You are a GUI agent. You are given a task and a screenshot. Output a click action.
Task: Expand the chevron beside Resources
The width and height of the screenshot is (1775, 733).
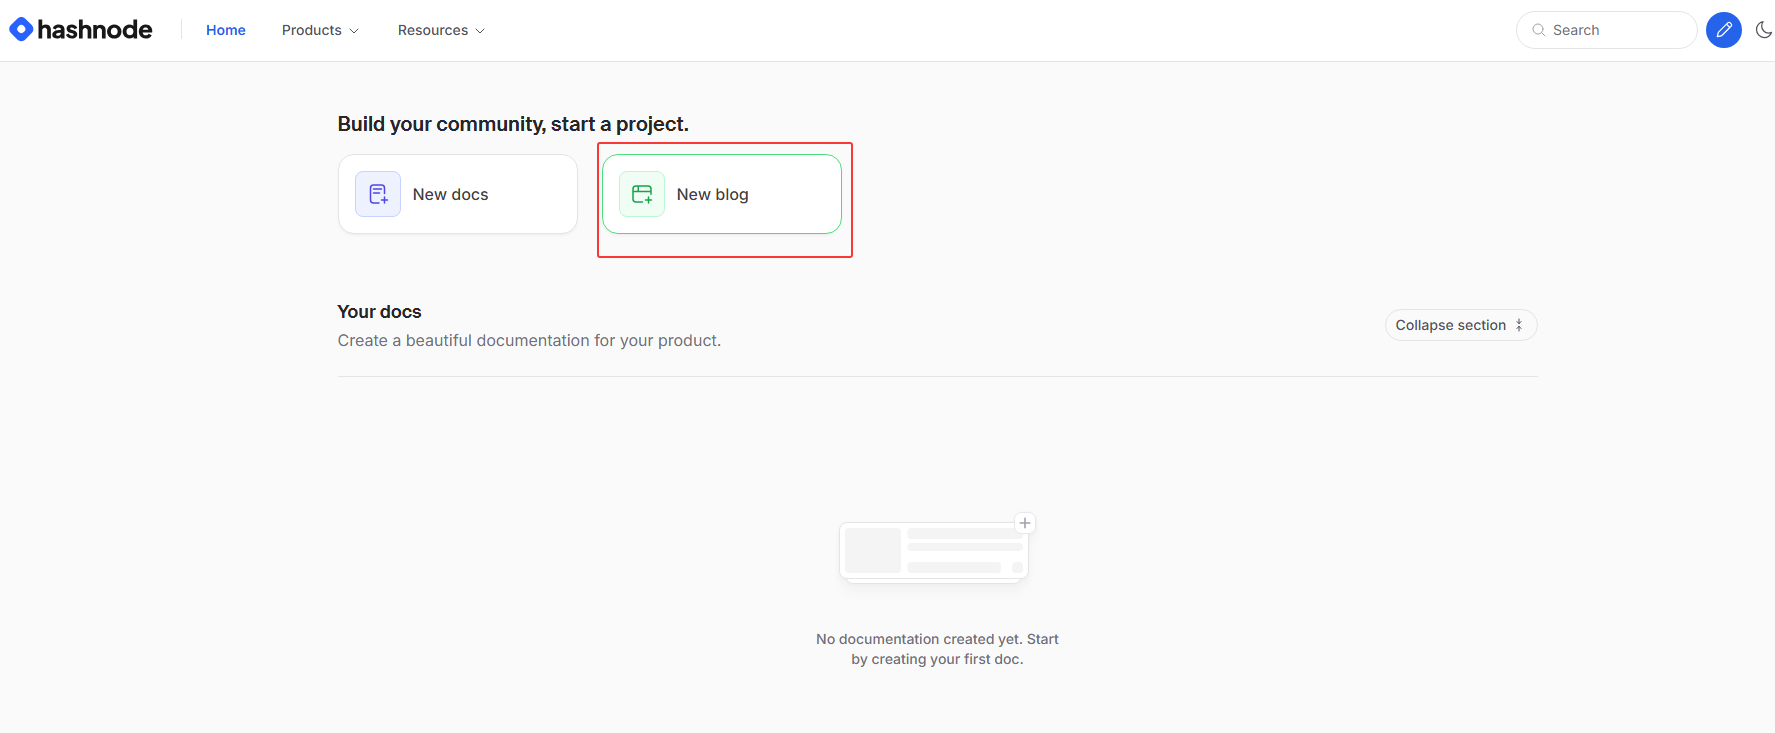[x=480, y=31]
